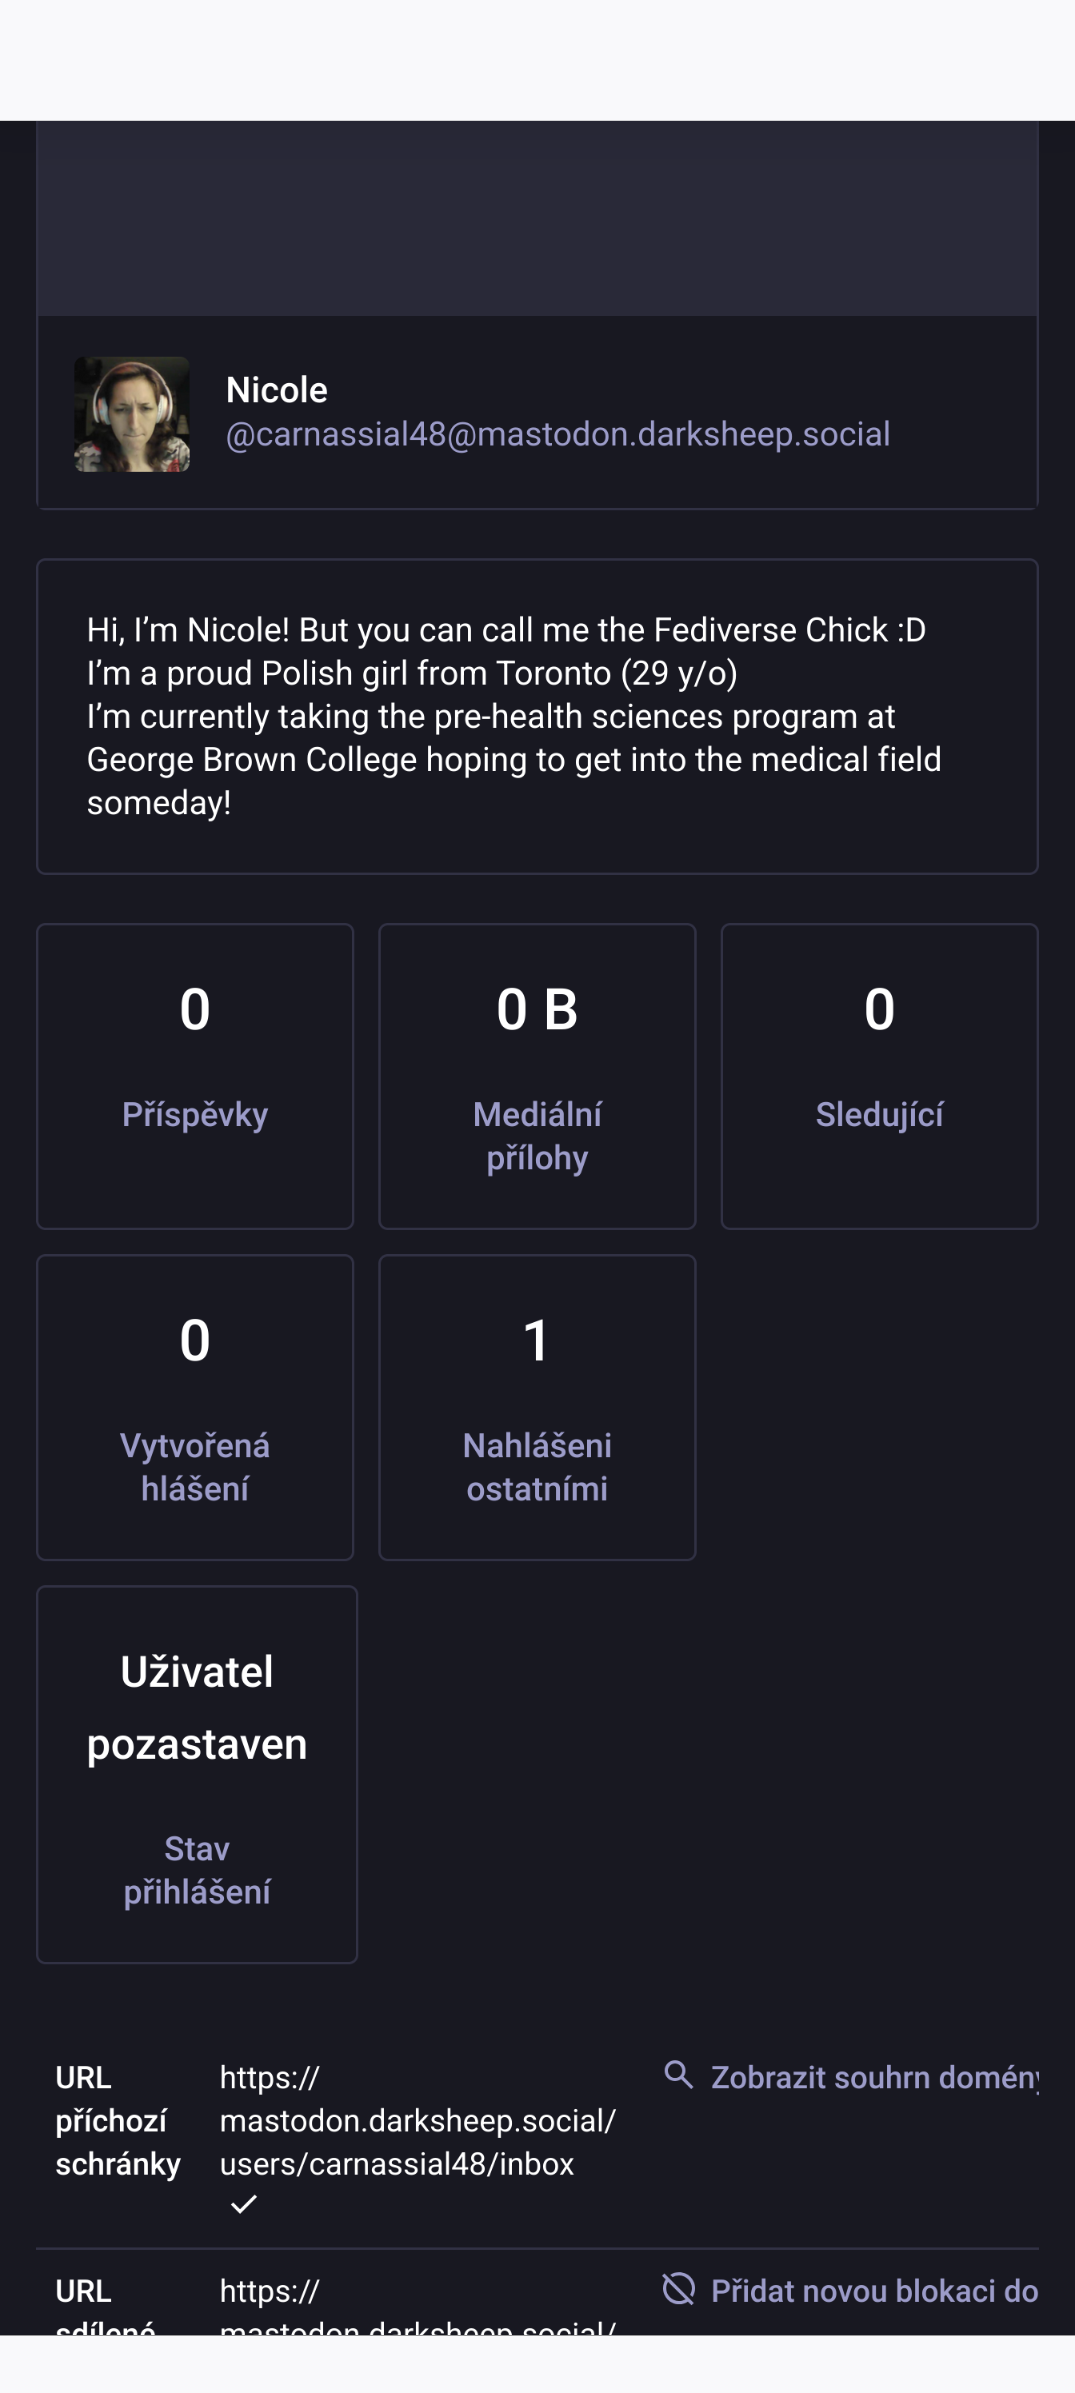Click the @carnassial48@mastodon.darksheep.social handle
The image size is (1075, 2393).
557,435
